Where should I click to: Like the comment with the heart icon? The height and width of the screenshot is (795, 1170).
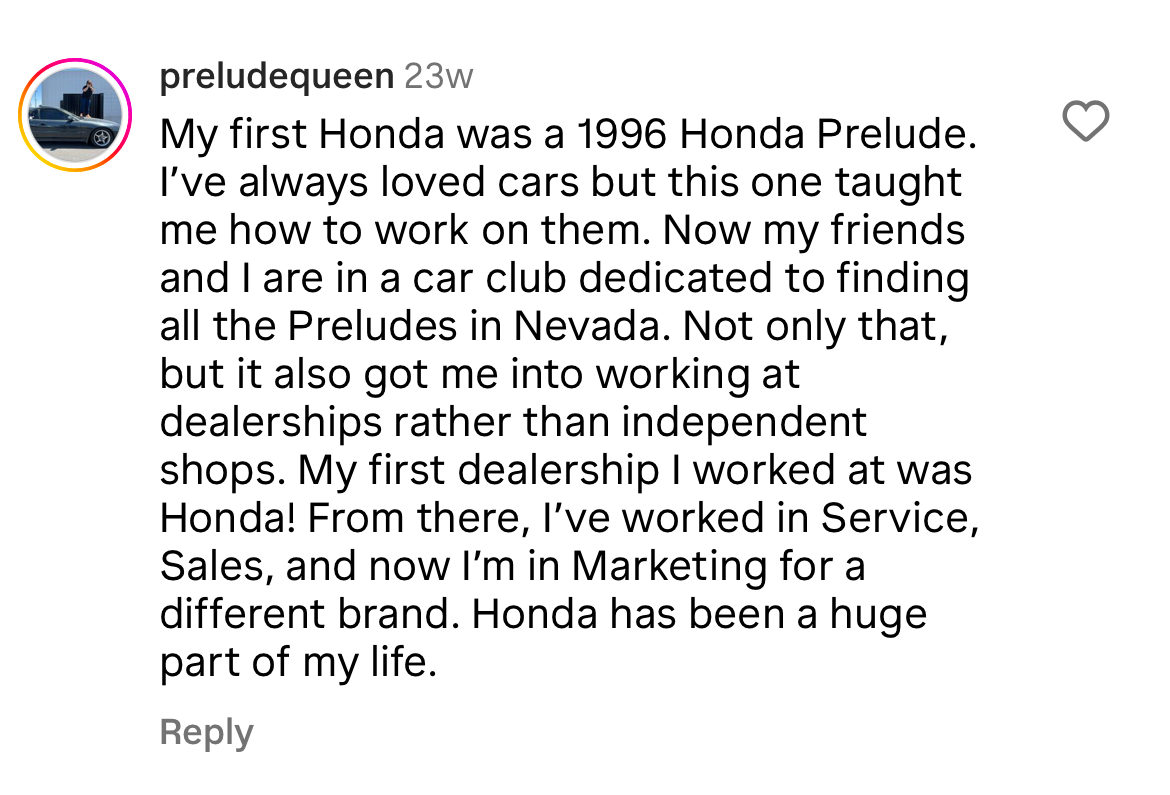pyautogui.click(x=1084, y=122)
